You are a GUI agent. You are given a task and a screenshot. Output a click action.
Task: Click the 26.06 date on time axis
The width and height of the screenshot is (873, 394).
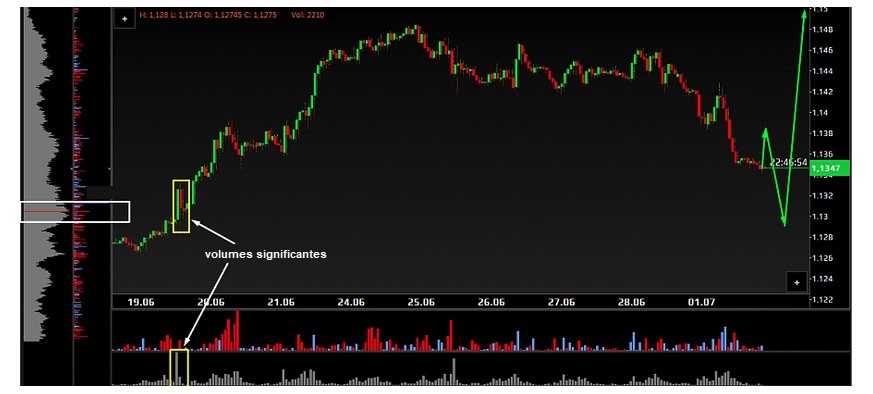coord(491,302)
